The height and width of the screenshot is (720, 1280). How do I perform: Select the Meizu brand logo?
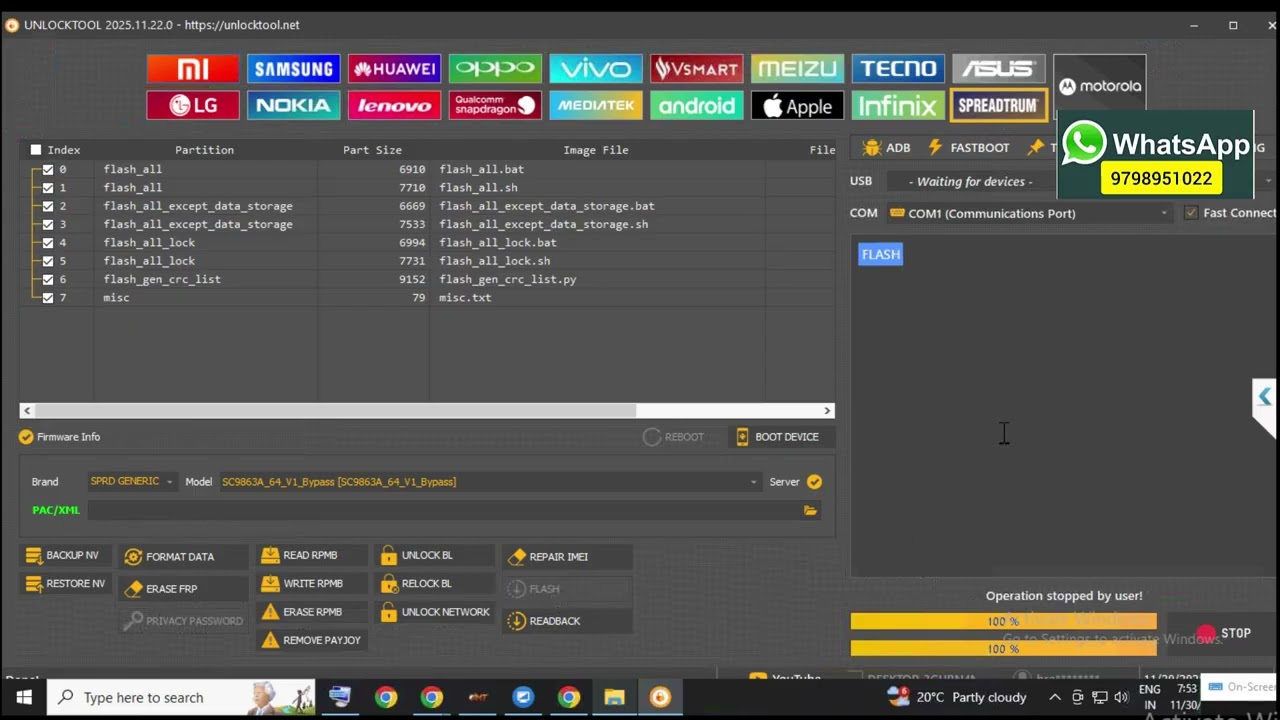[x=797, y=68]
